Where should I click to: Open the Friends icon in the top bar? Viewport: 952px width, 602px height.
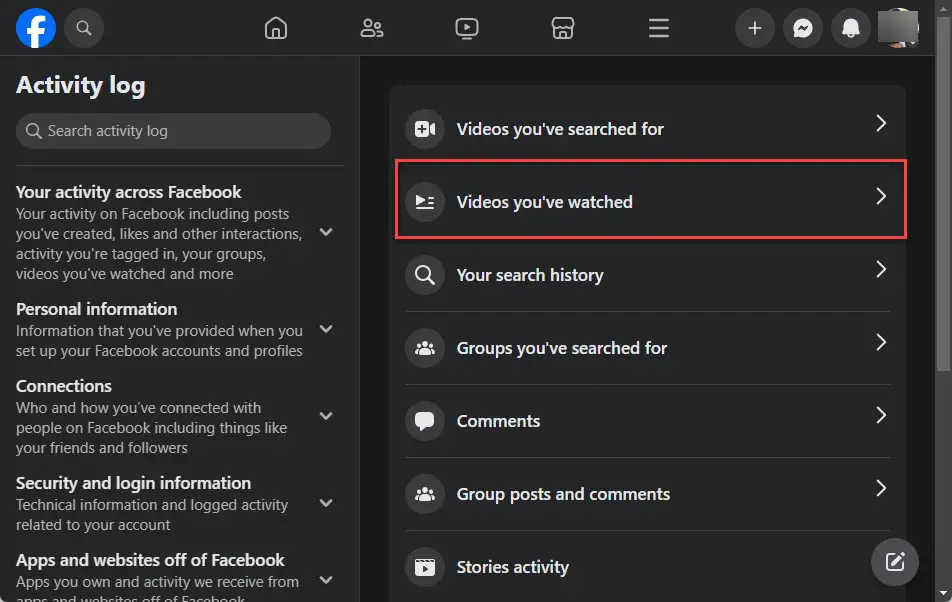click(x=372, y=28)
